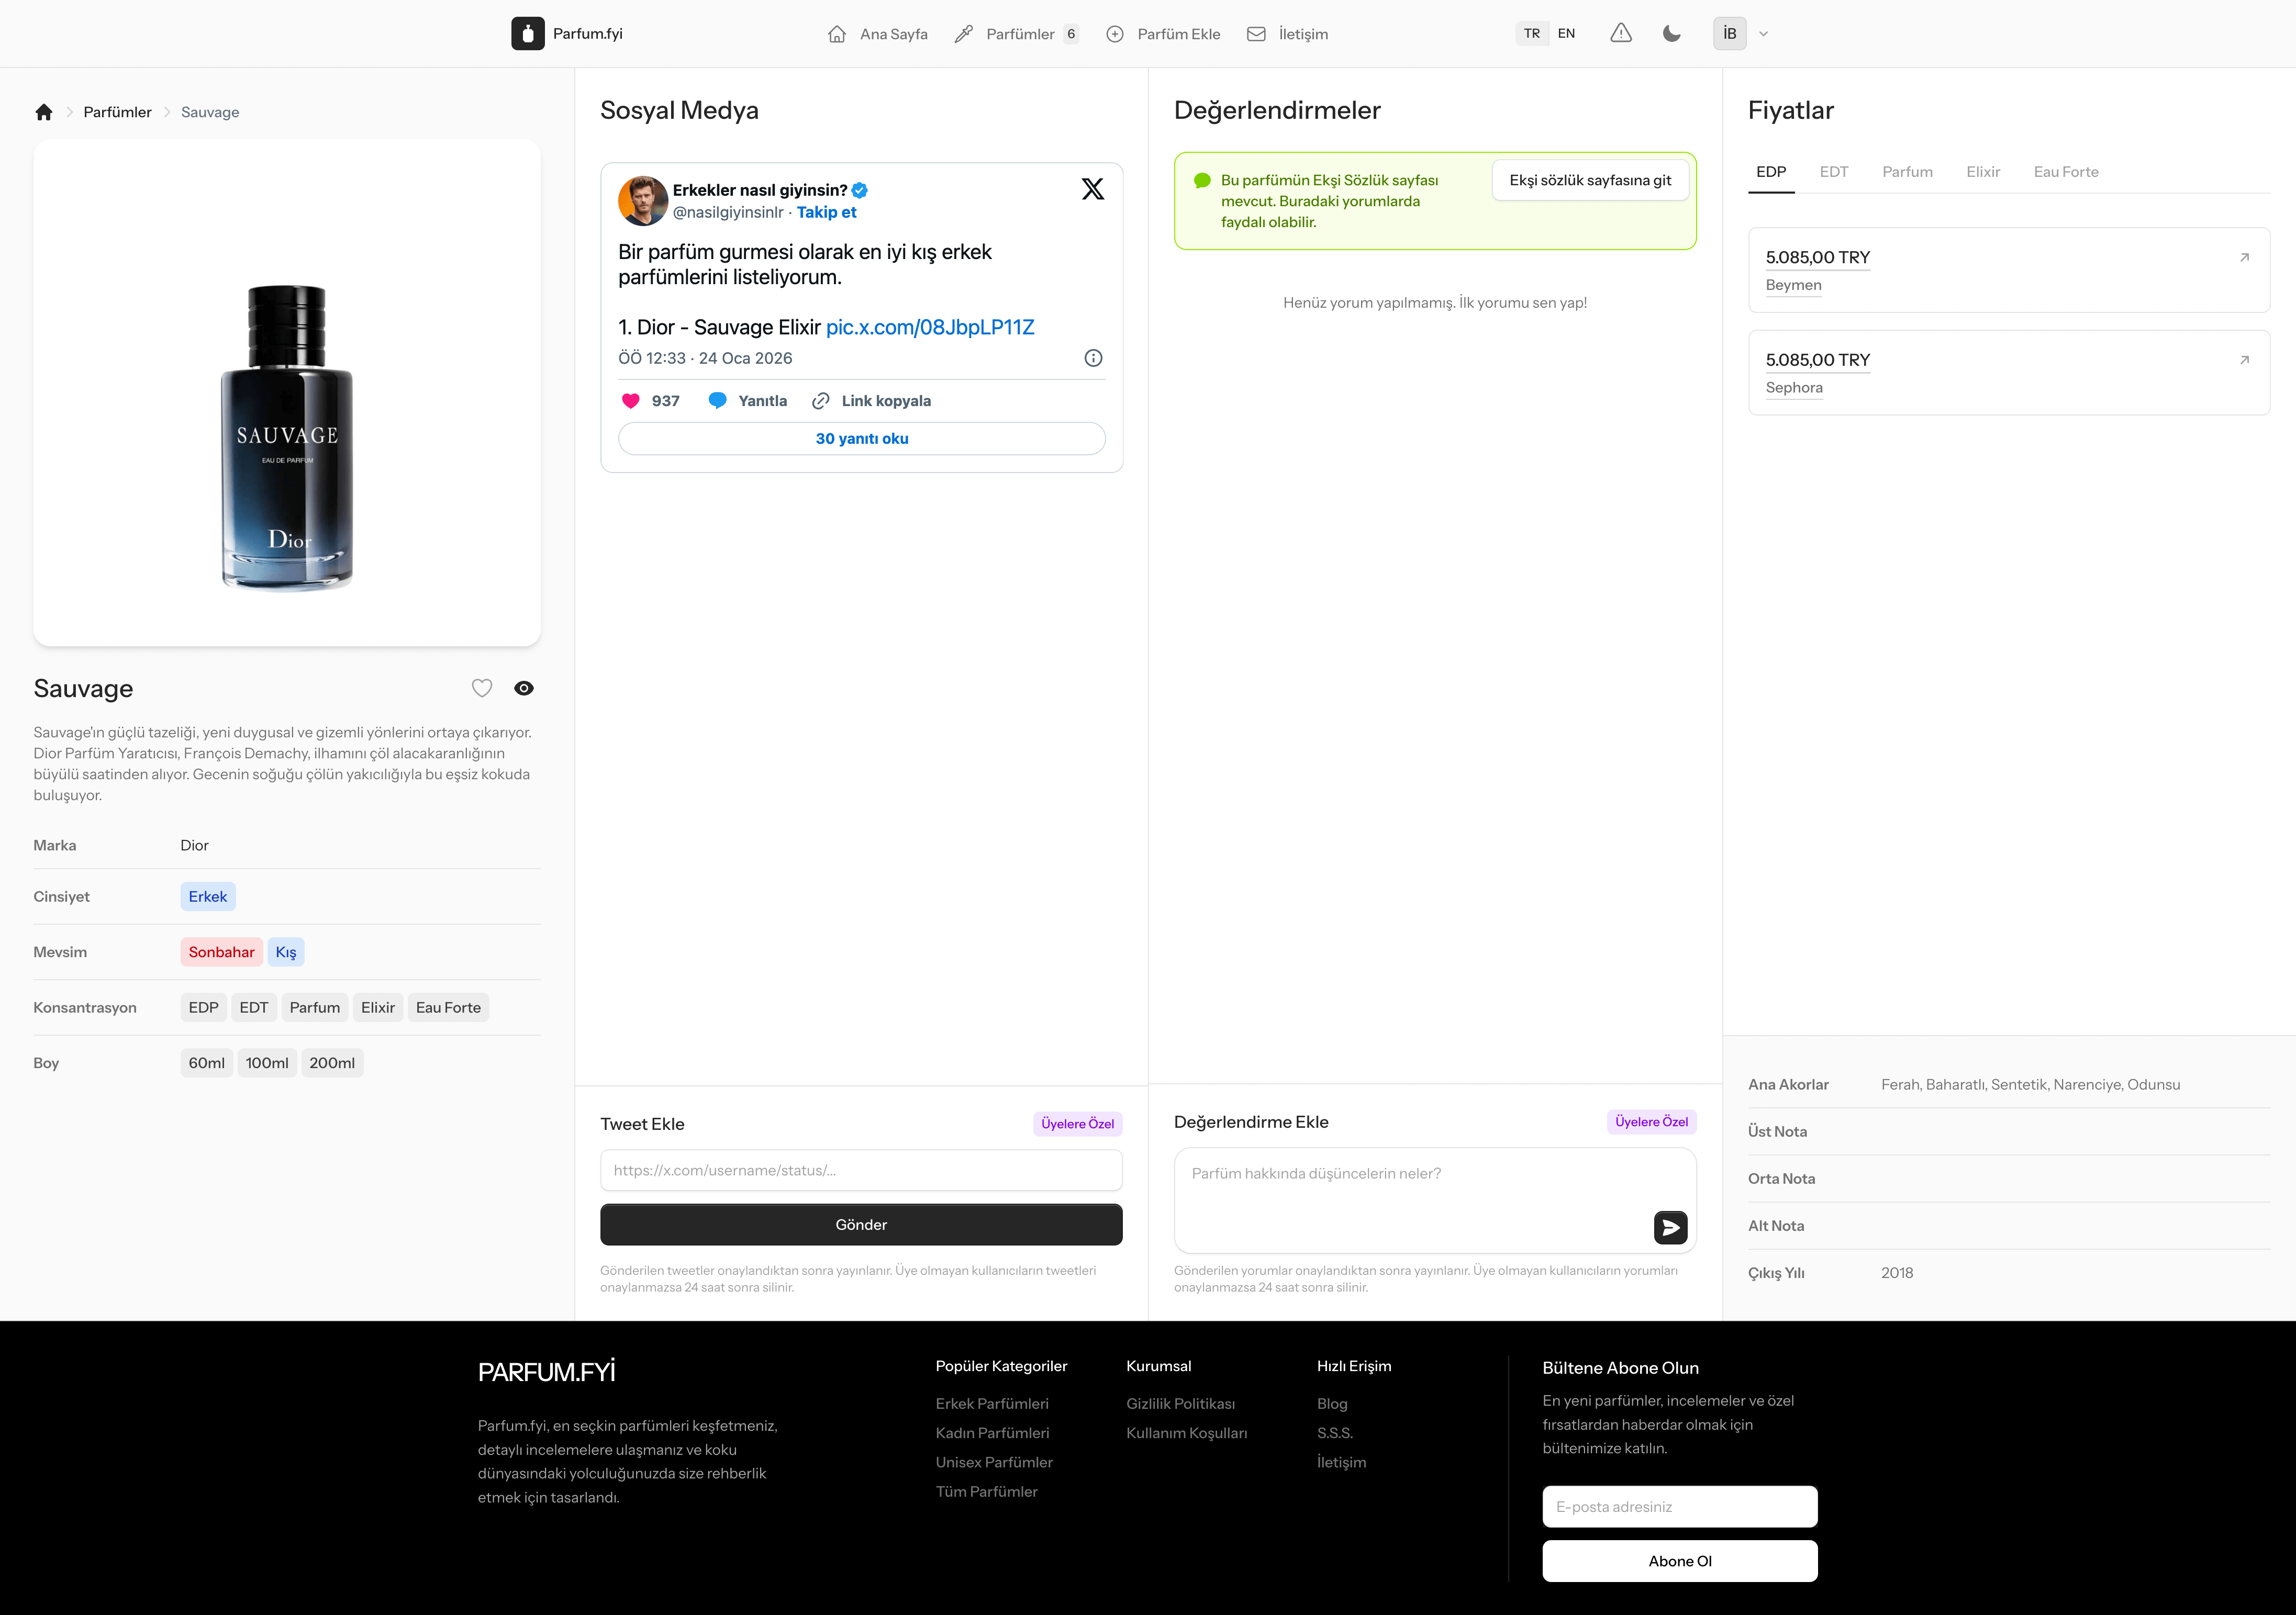2296x1615 pixels.
Task: Send the review with the arrow icon
Action: coord(1670,1227)
